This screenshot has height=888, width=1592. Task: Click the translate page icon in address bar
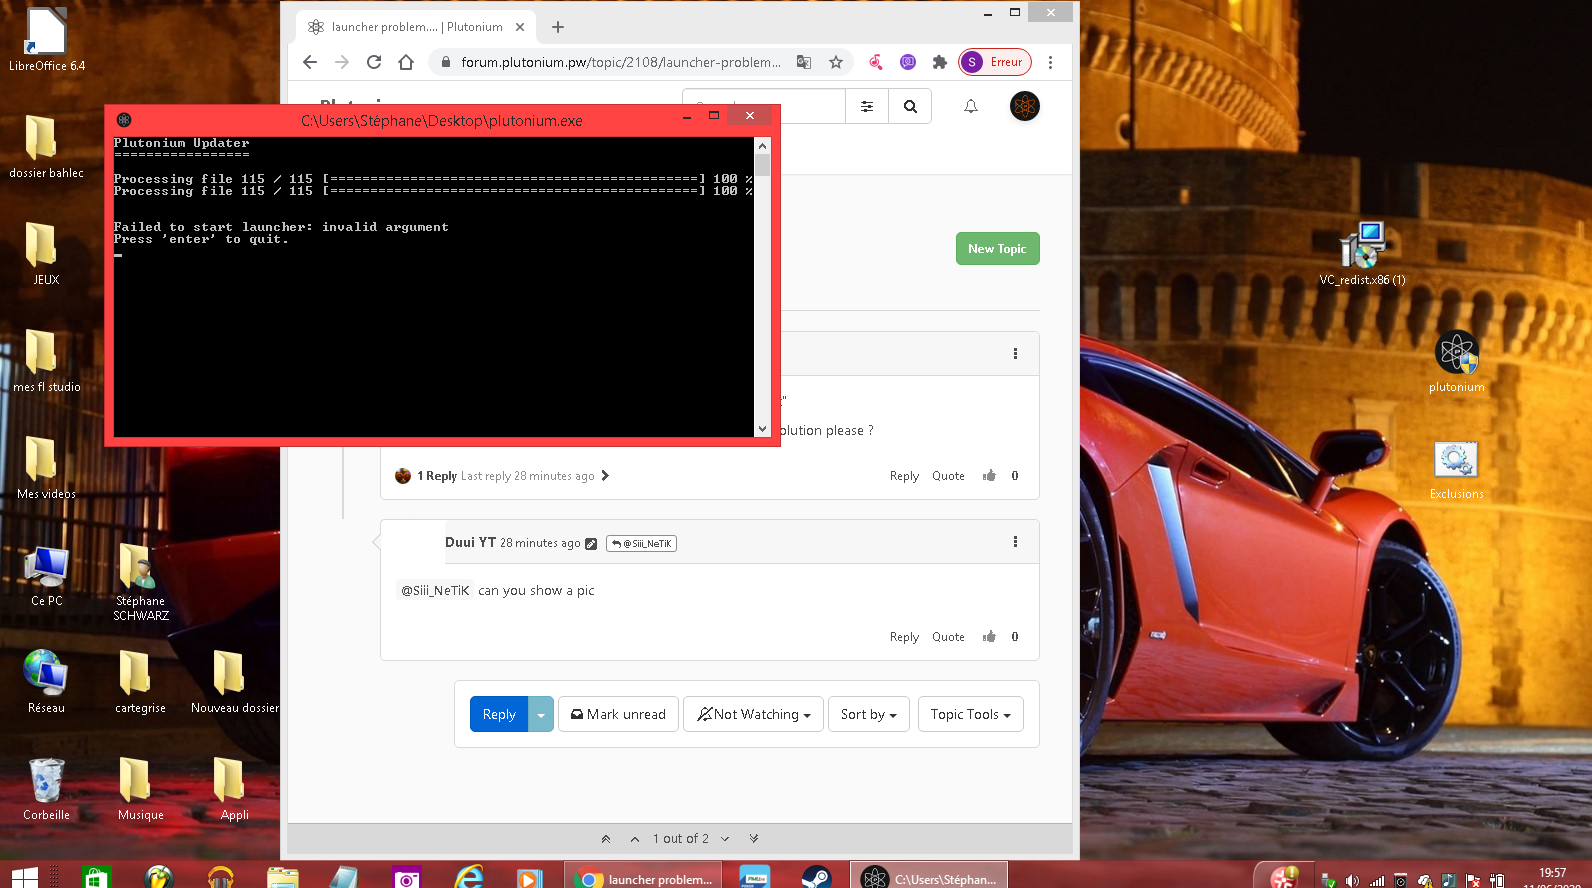pos(804,62)
